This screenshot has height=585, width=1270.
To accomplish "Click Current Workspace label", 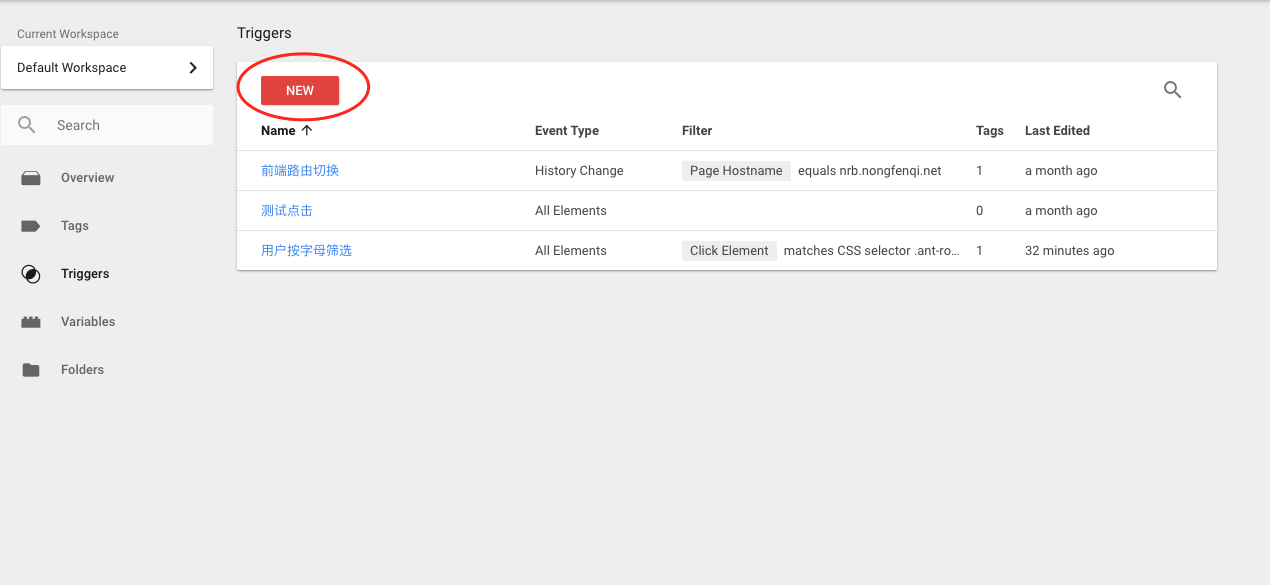I will [x=68, y=34].
